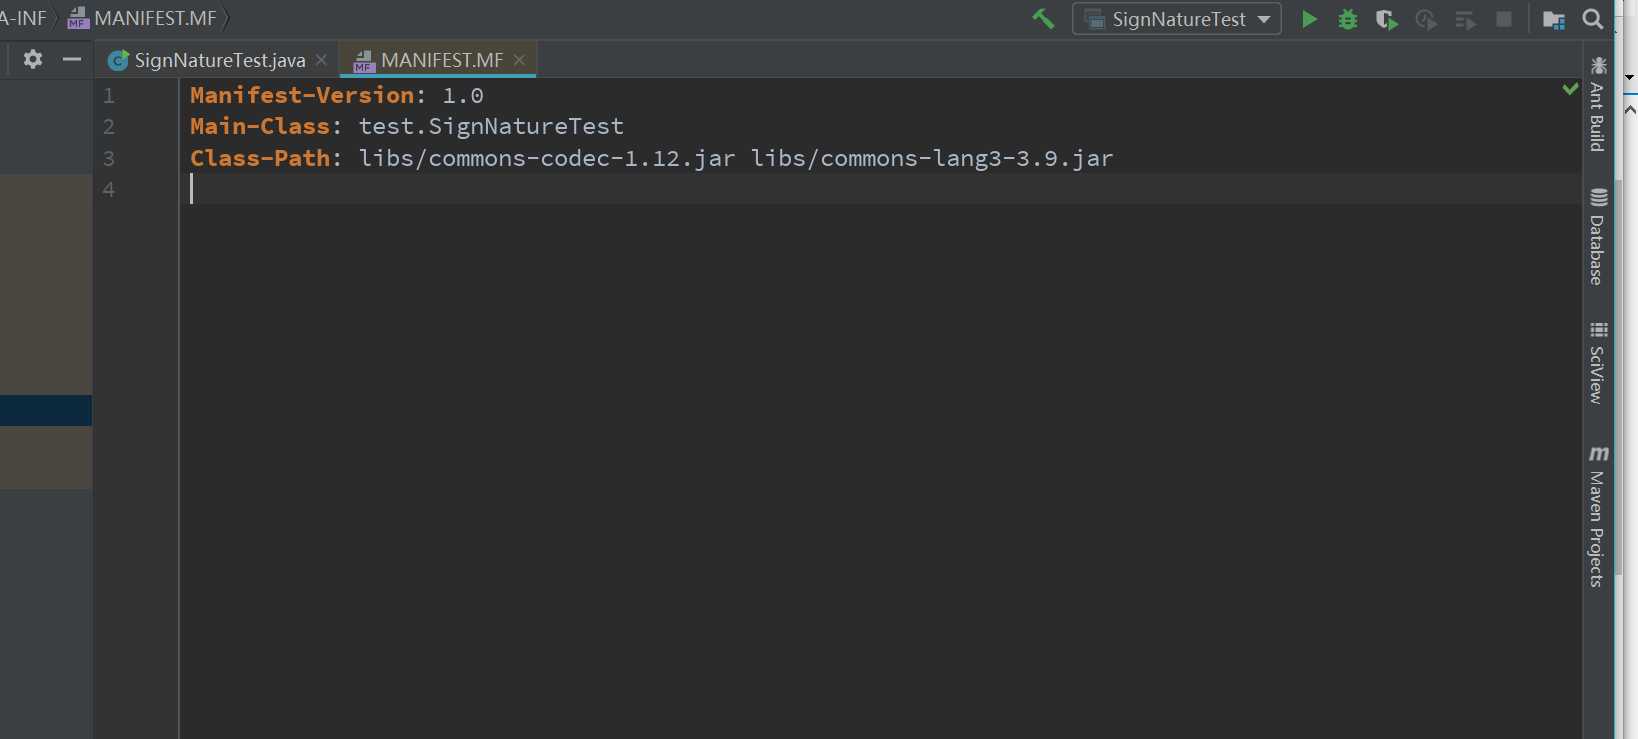
Task: Click the Class-Path key text
Action: click(260, 158)
